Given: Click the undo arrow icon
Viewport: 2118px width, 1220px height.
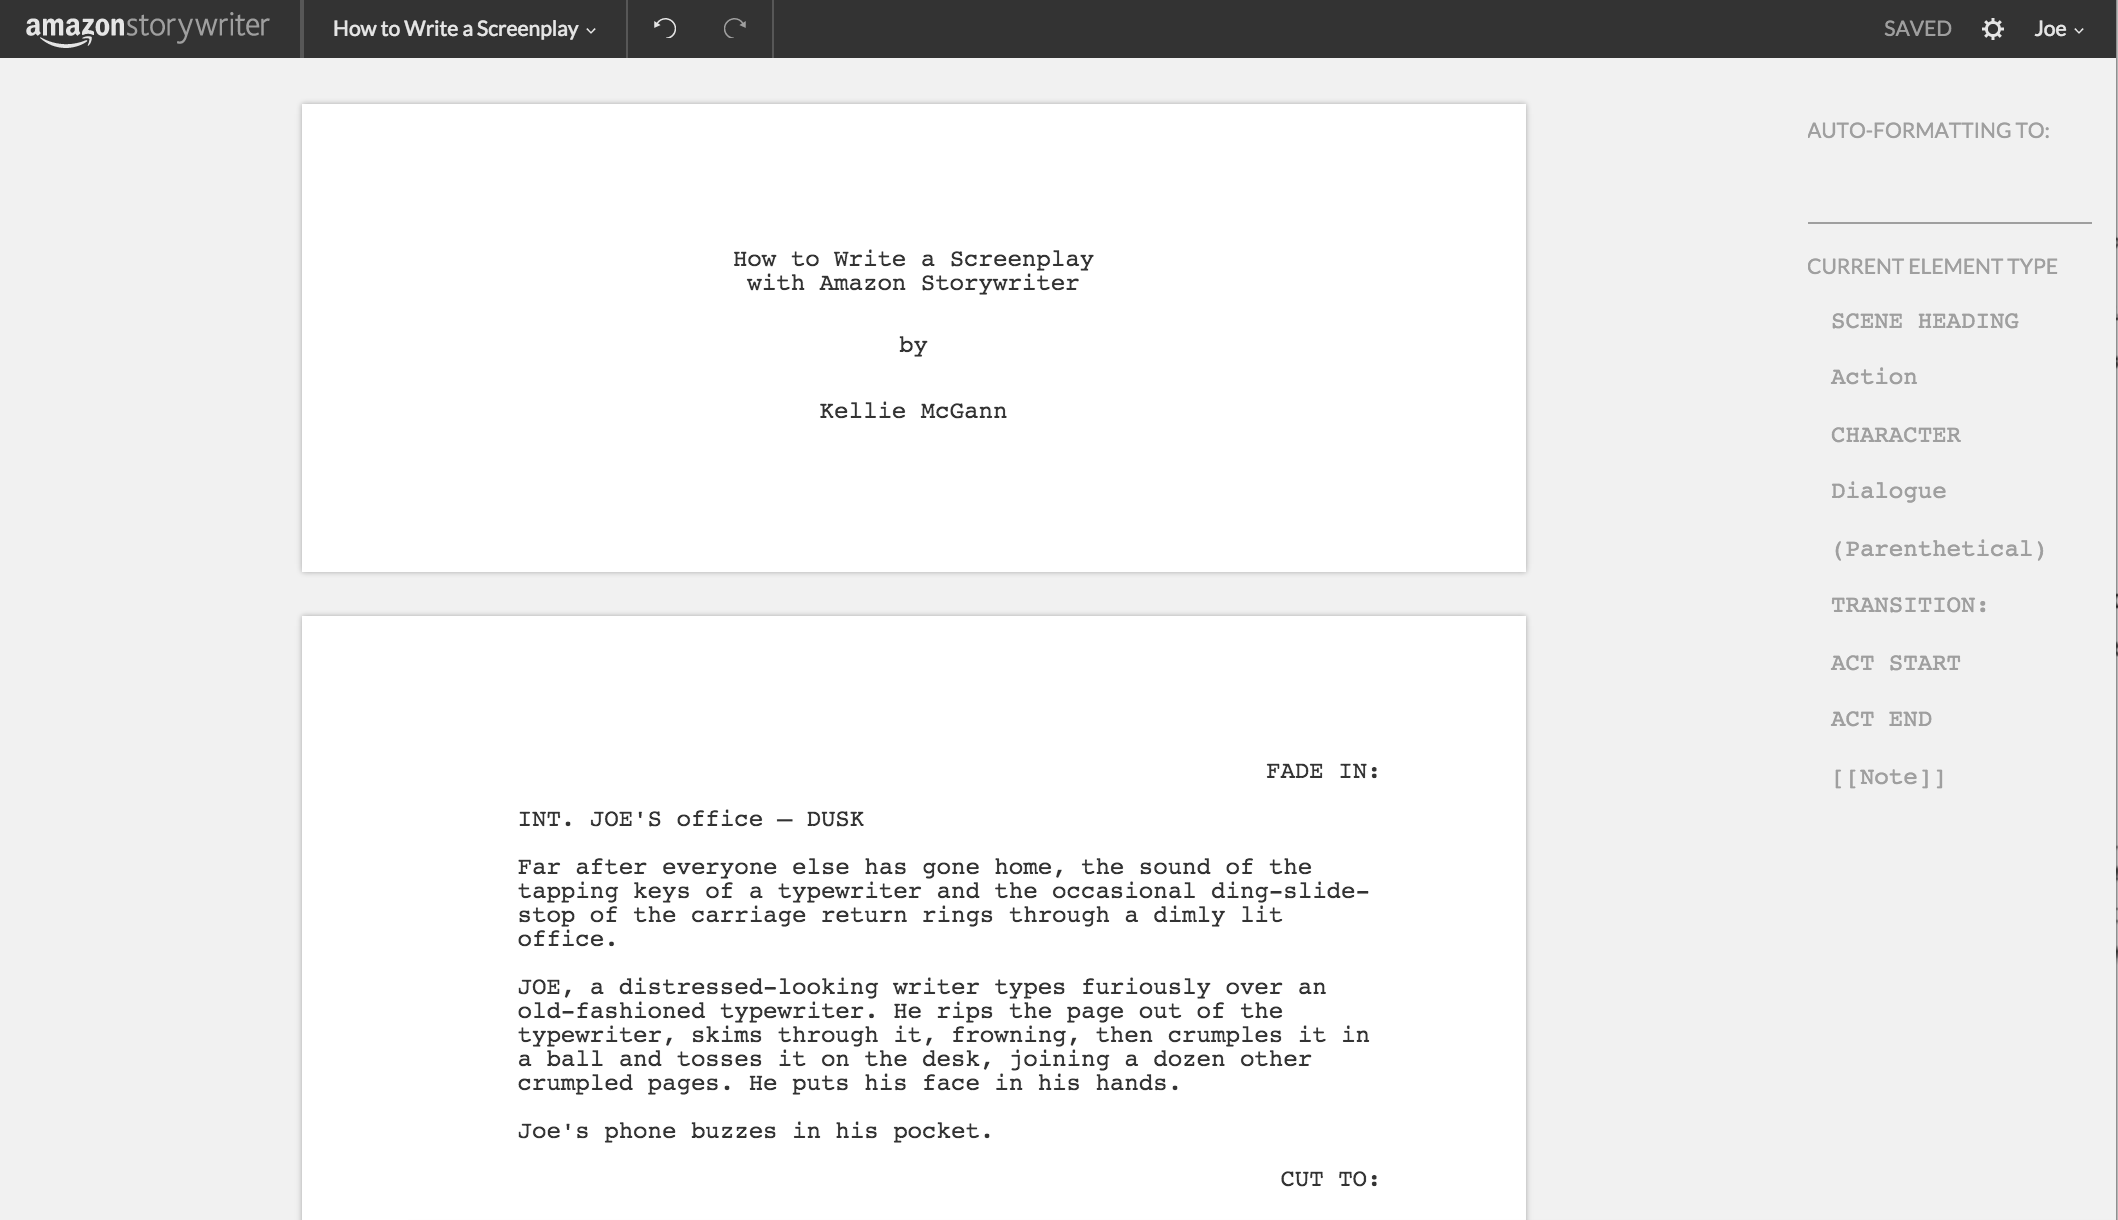Looking at the screenshot, I should tap(666, 28).
